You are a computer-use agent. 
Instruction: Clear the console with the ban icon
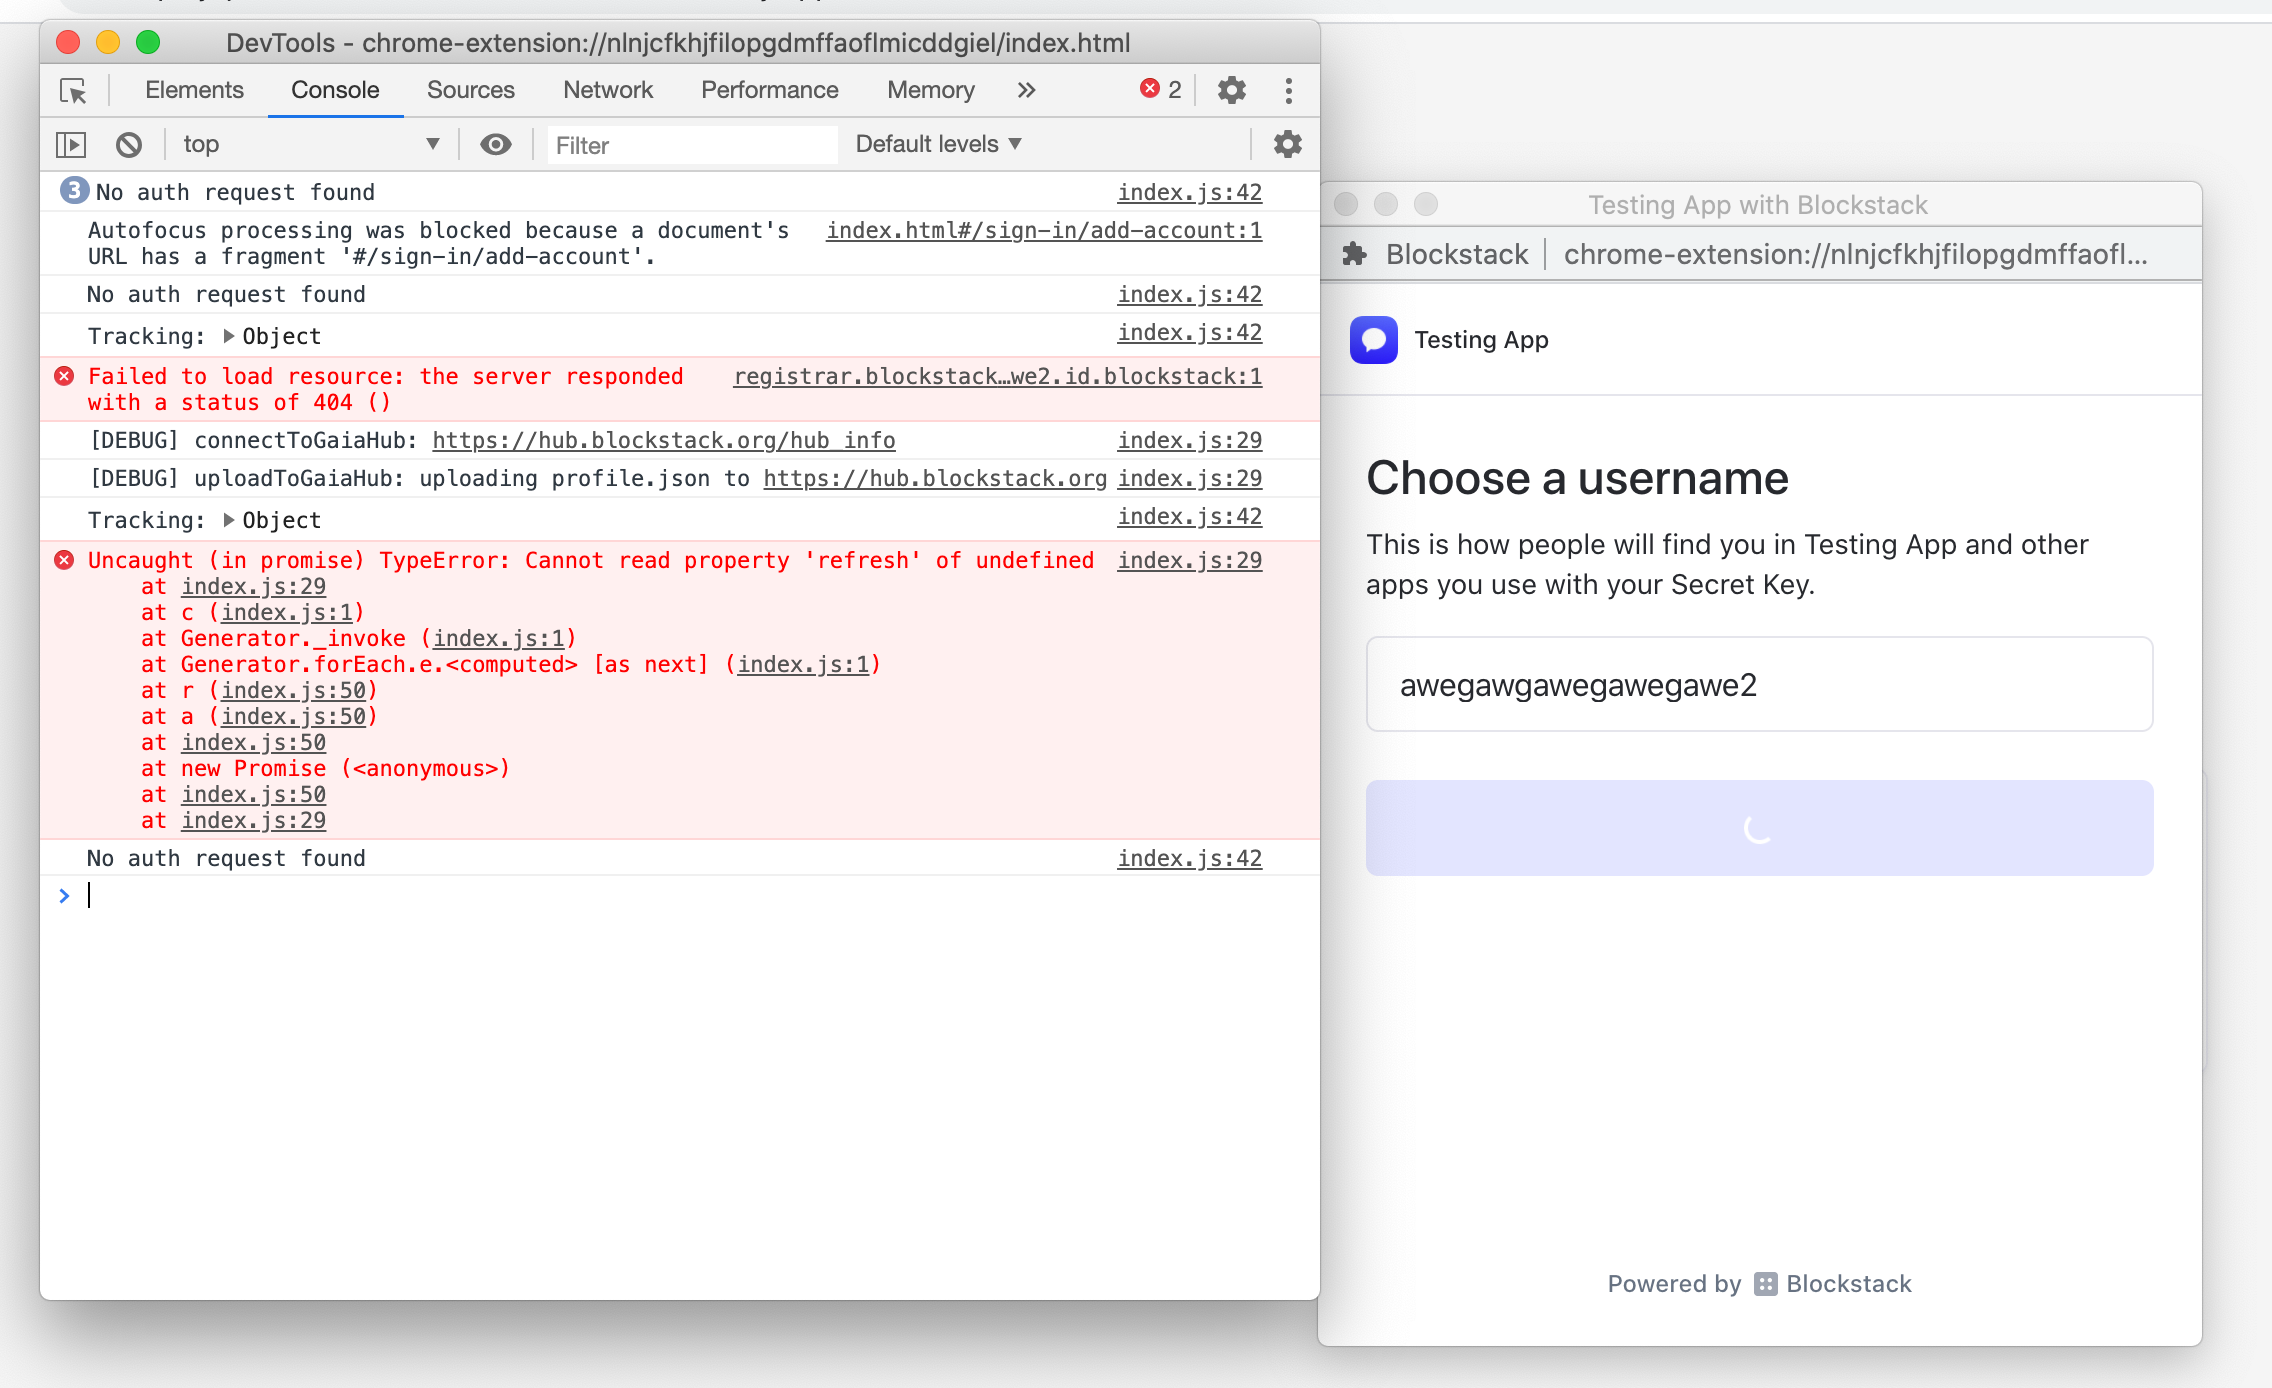click(129, 145)
